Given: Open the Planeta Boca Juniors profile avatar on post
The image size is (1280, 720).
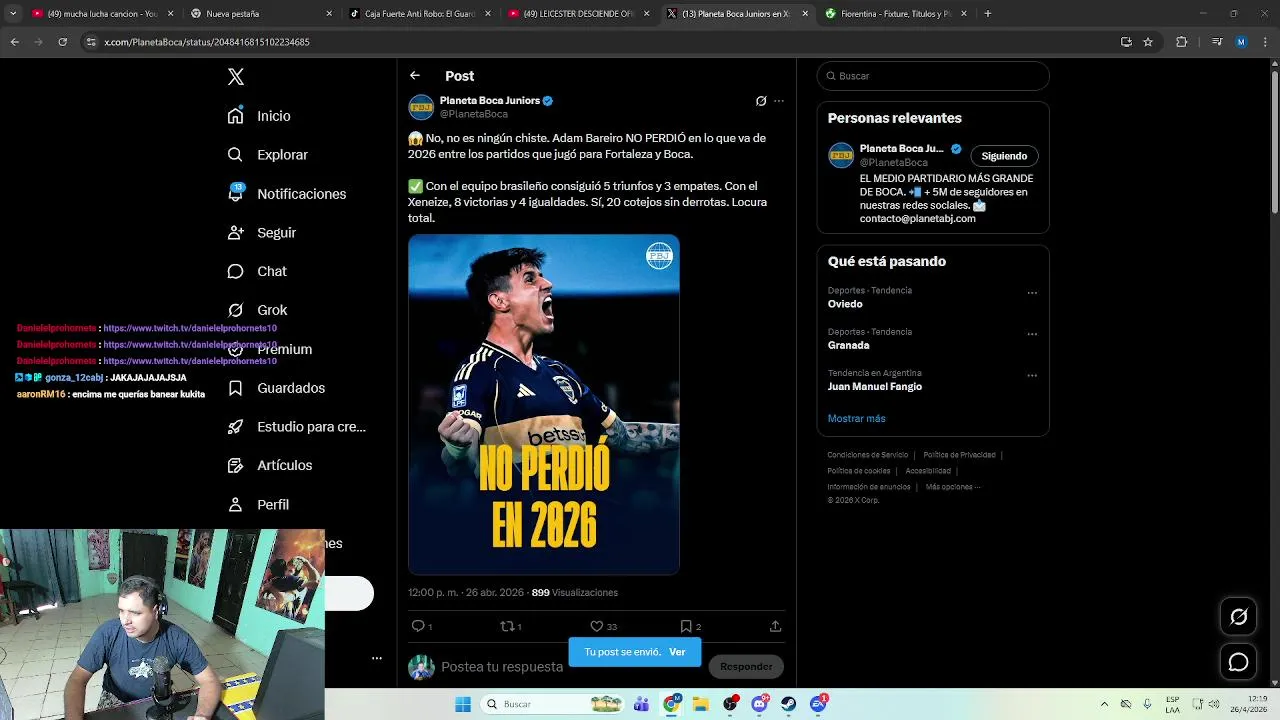Looking at the screenshot, I should 421,107.
